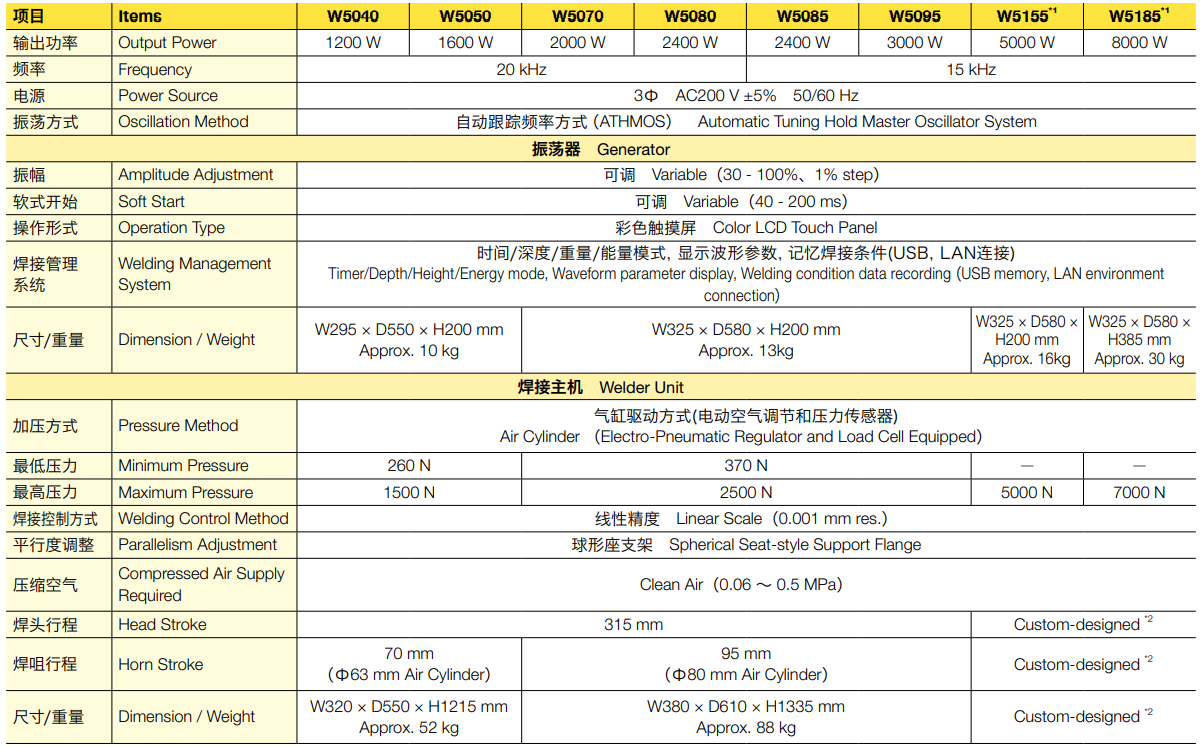
Task: Click the Welding Control Method label
Action: 203,519
